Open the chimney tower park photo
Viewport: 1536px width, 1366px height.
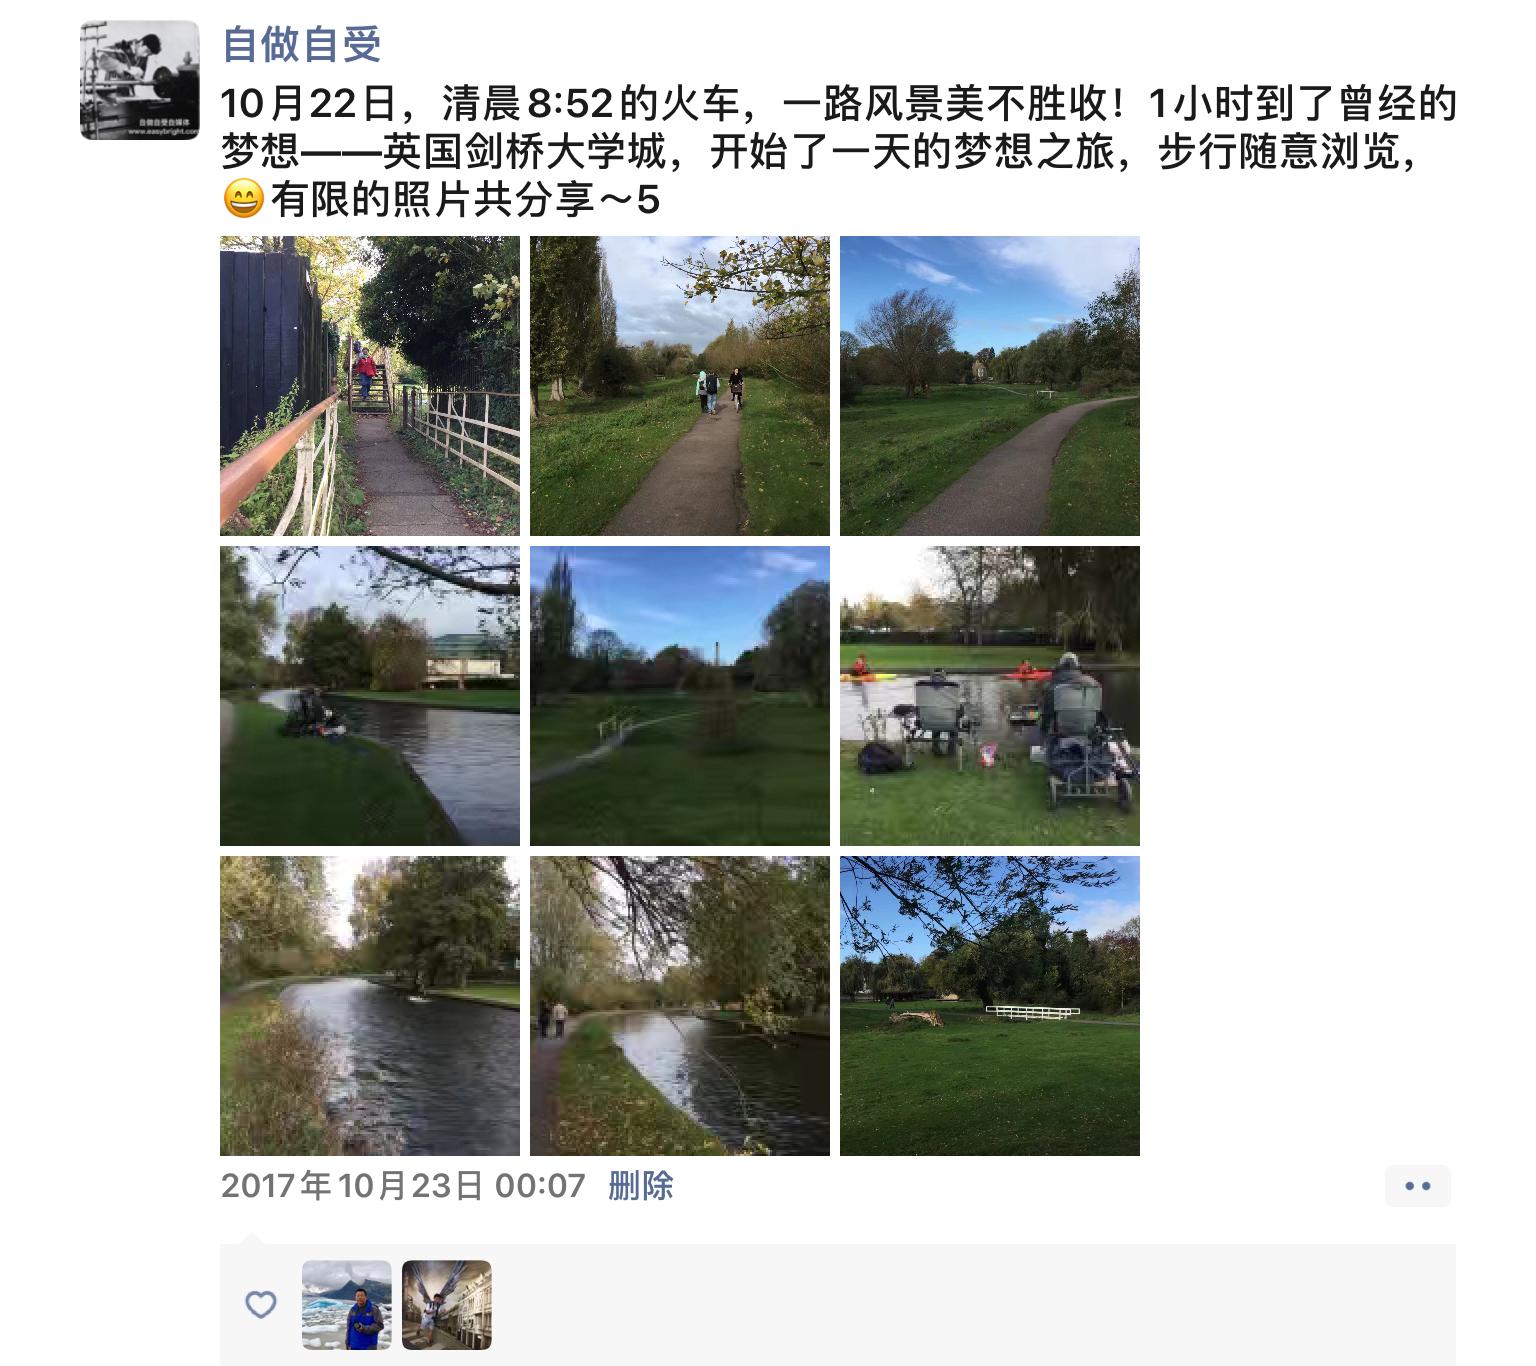coord(680,696)
